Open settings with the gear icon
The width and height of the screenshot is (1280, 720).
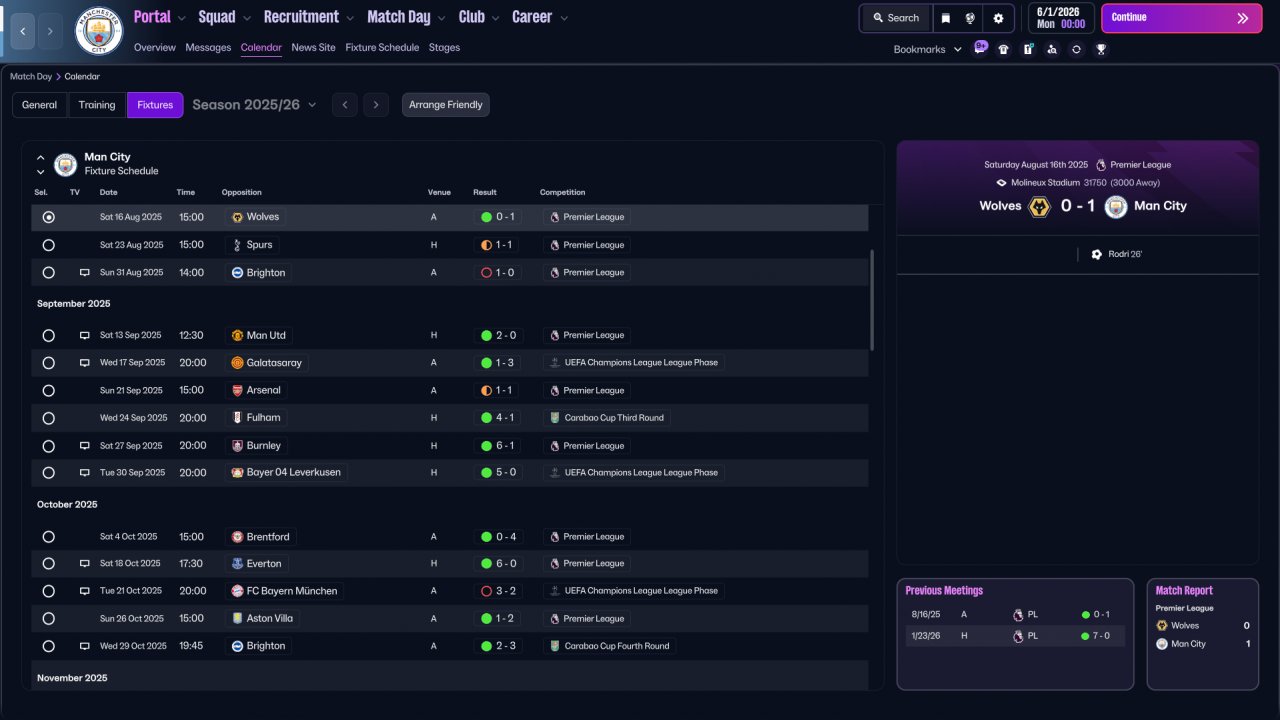[x=998, y=18]
